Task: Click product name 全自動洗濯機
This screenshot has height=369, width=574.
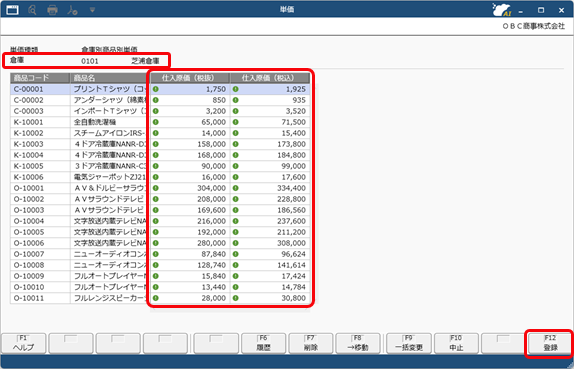Action: pos(95,122)
